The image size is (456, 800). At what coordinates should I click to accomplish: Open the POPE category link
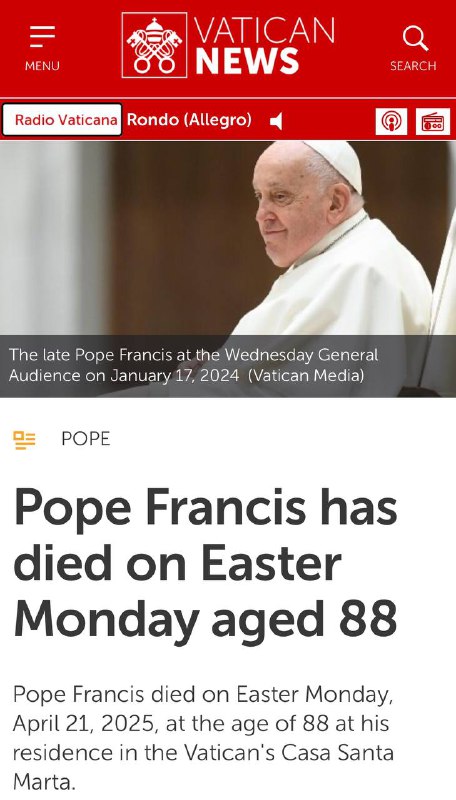(86, 439)
